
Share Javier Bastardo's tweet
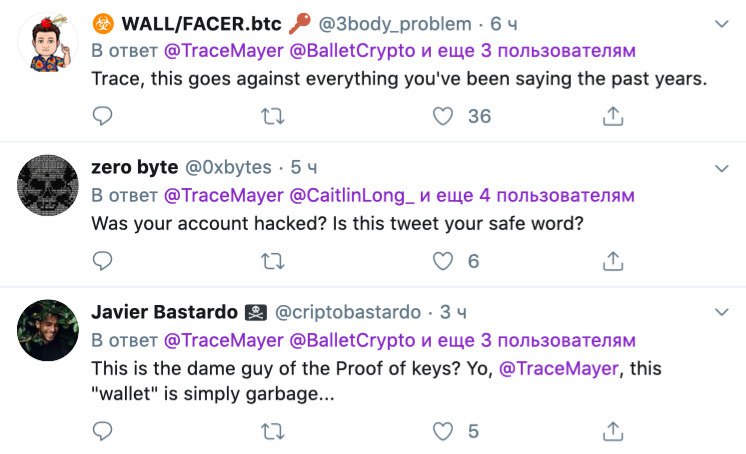613,431
